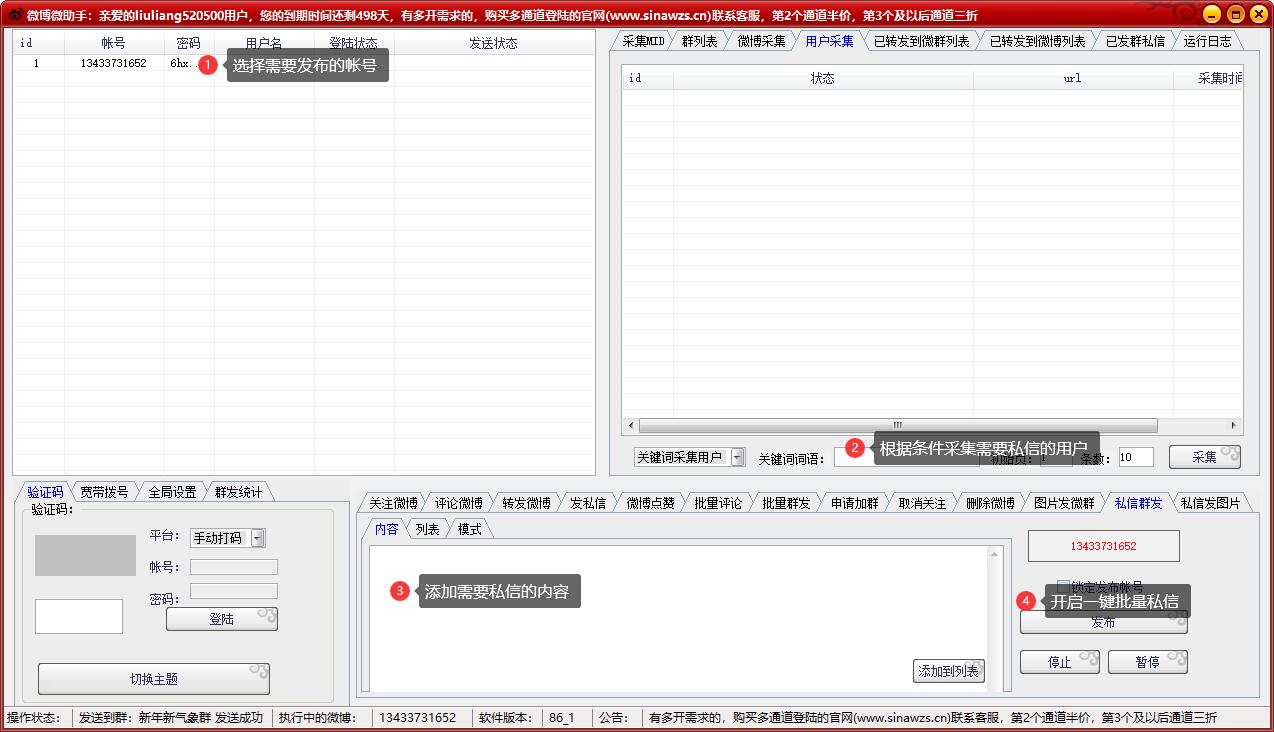Click the right arrow of the horizontal scrollbar

coord(1236,425)
